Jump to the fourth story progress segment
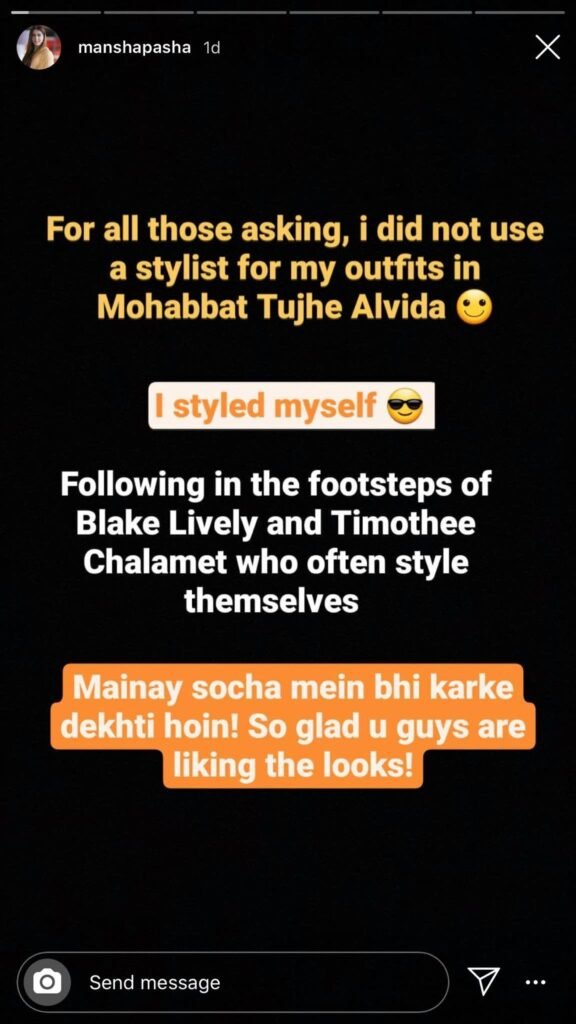 tap(334, 12)
